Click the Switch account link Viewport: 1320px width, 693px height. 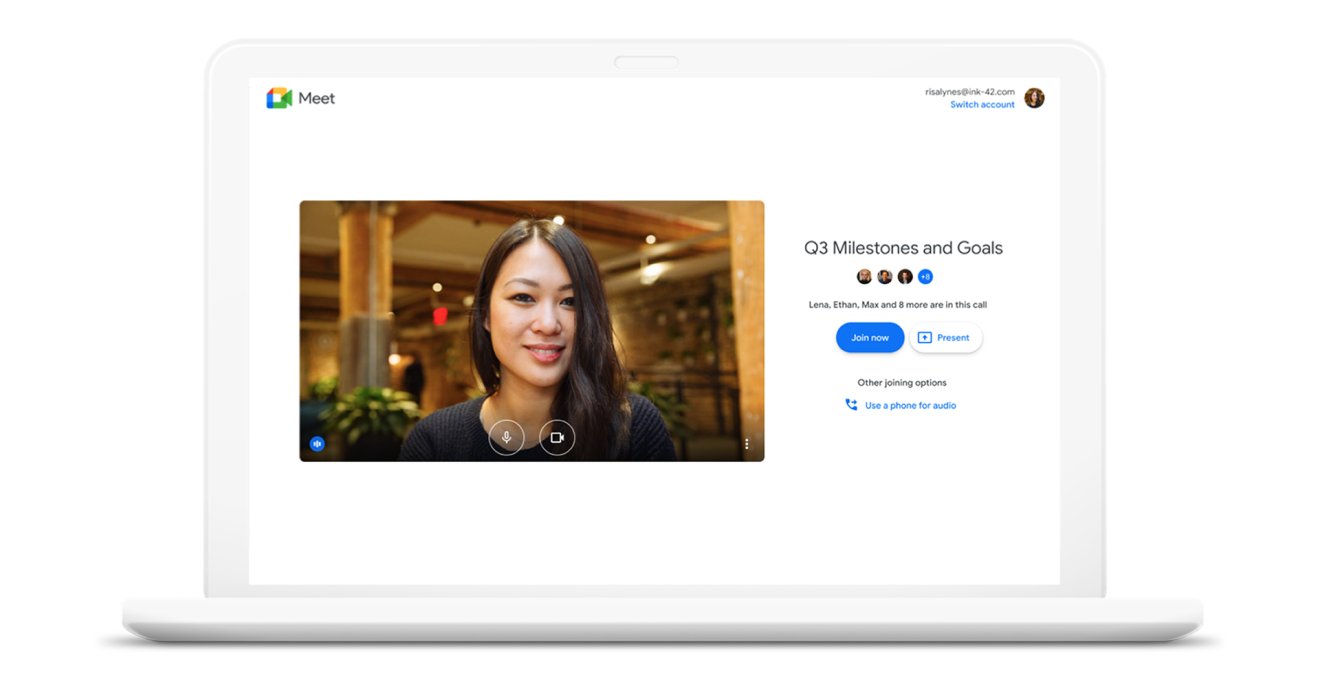click(x=982, y=105)
